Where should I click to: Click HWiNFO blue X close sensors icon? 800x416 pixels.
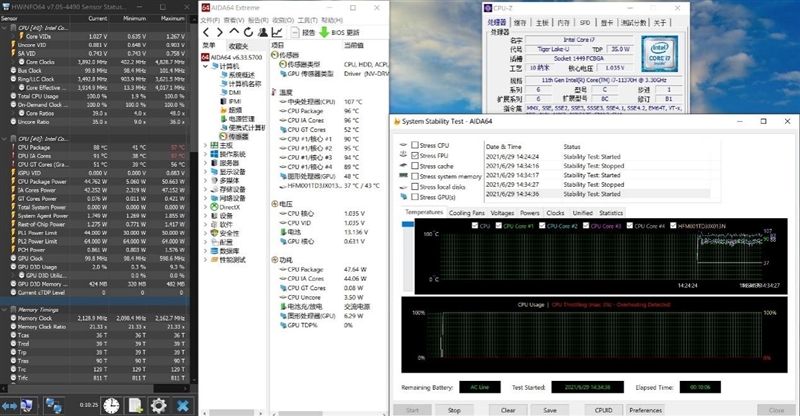[x=182, y=404]
